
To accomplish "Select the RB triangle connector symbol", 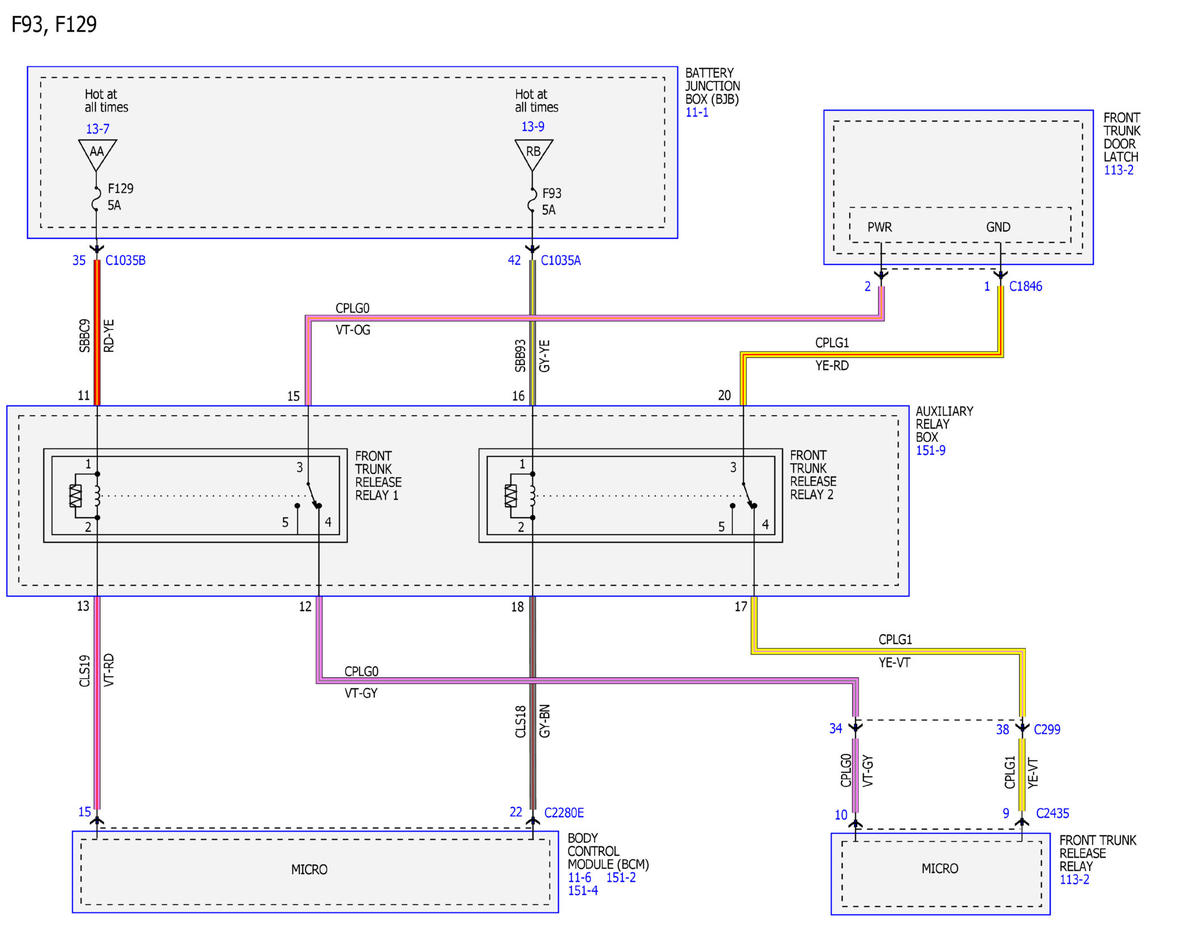I will click(x=533, y=153).
